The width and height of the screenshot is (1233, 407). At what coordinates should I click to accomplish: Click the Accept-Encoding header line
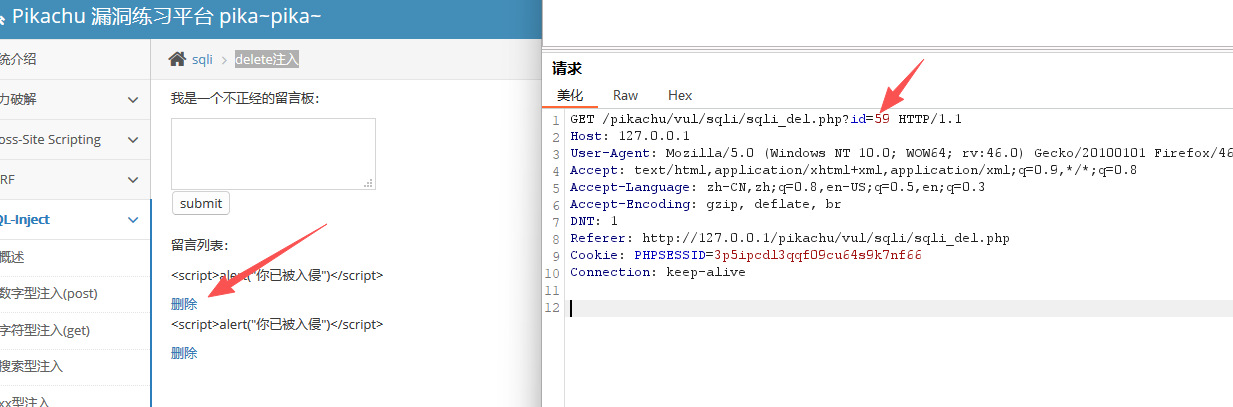tap(706, 204)
